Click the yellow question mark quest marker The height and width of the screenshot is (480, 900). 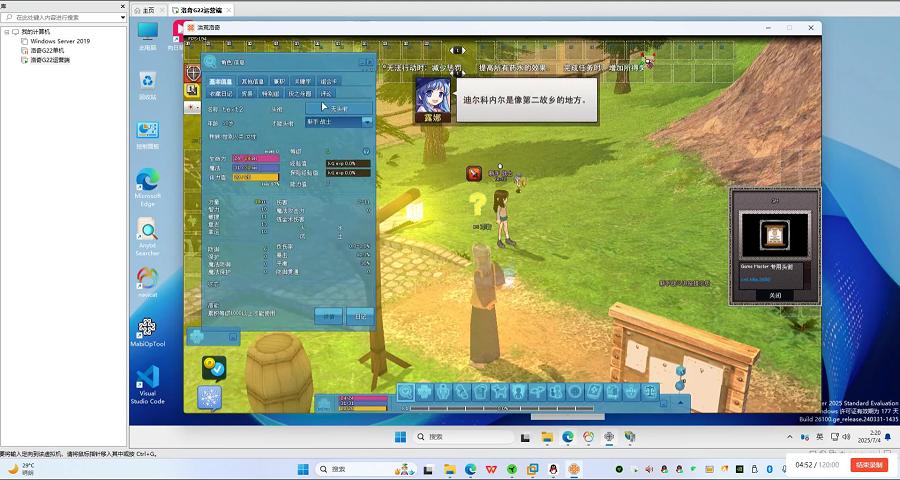pyautogui.click(x=478, y=203)
